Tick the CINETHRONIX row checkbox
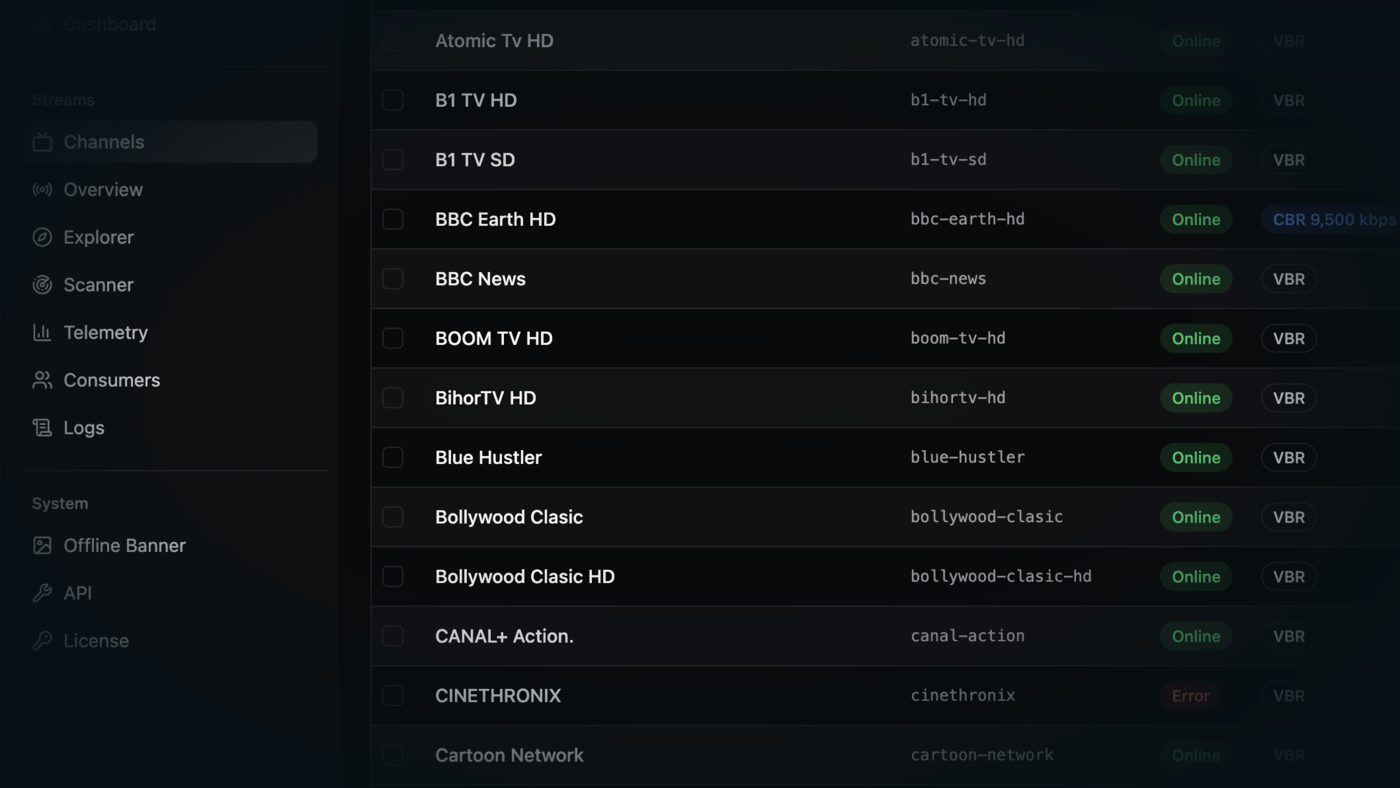 click(392, 695)
